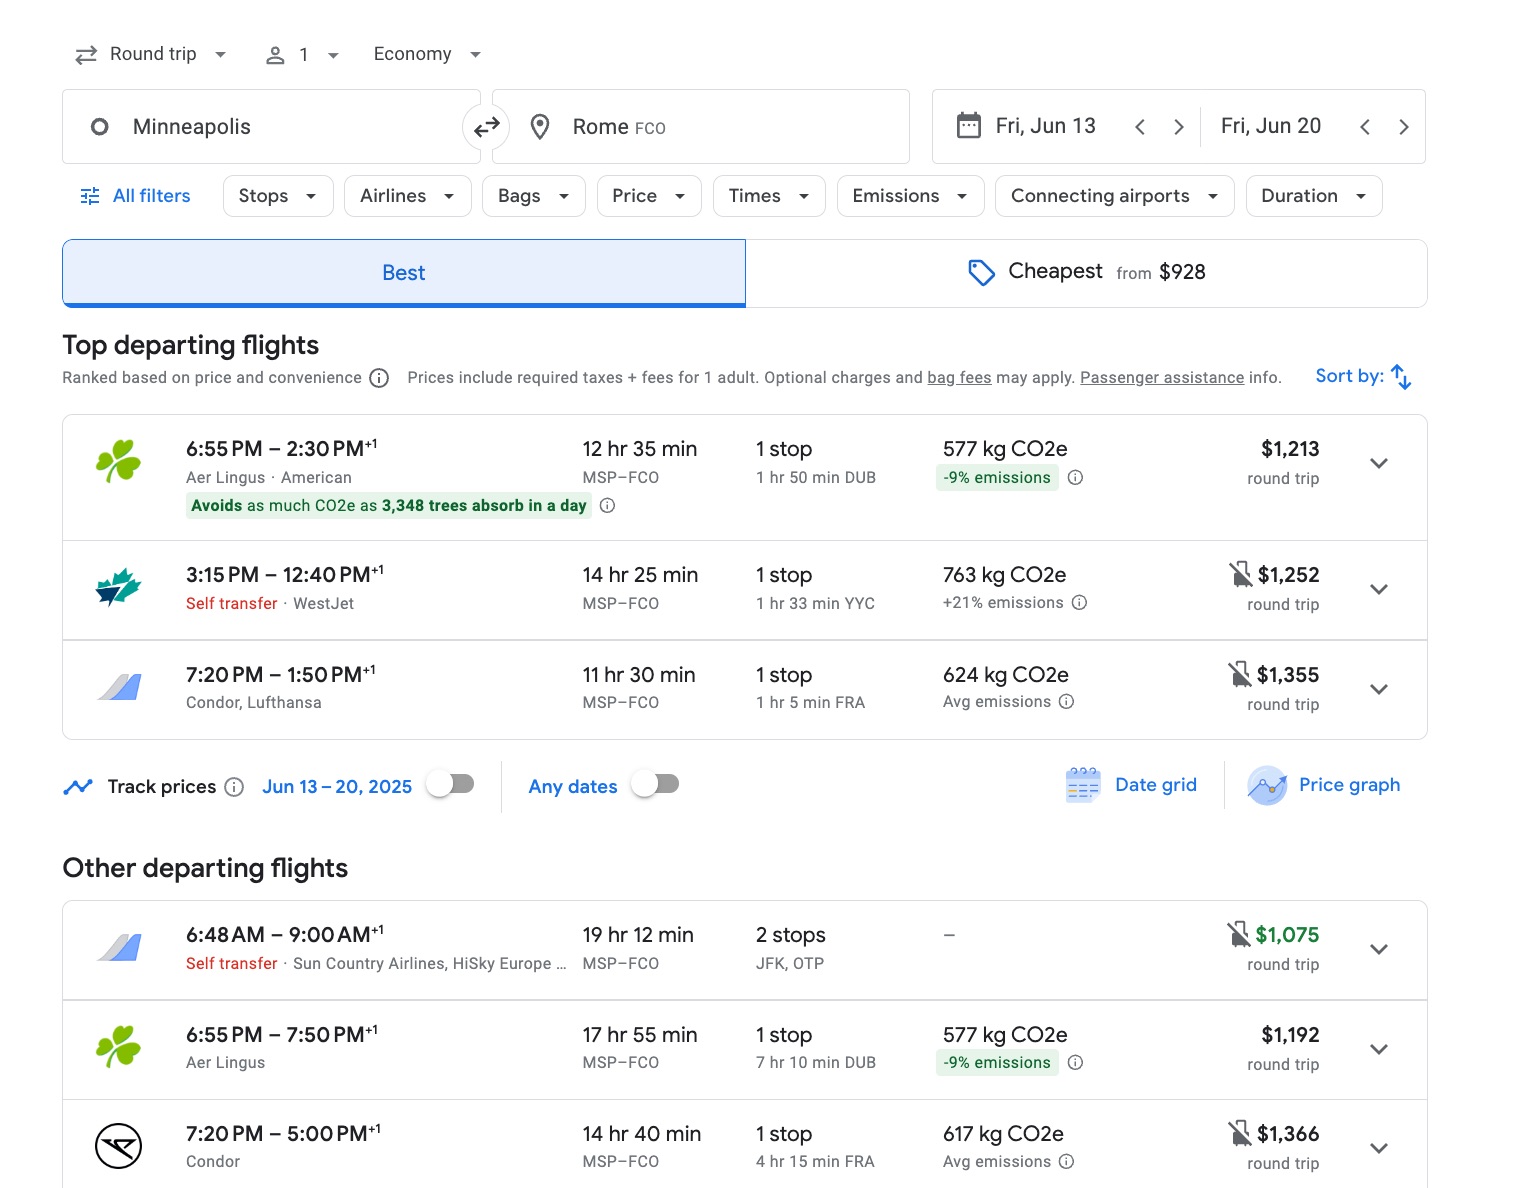Open All filters
1522x1188 pixels.
point(134,195)
